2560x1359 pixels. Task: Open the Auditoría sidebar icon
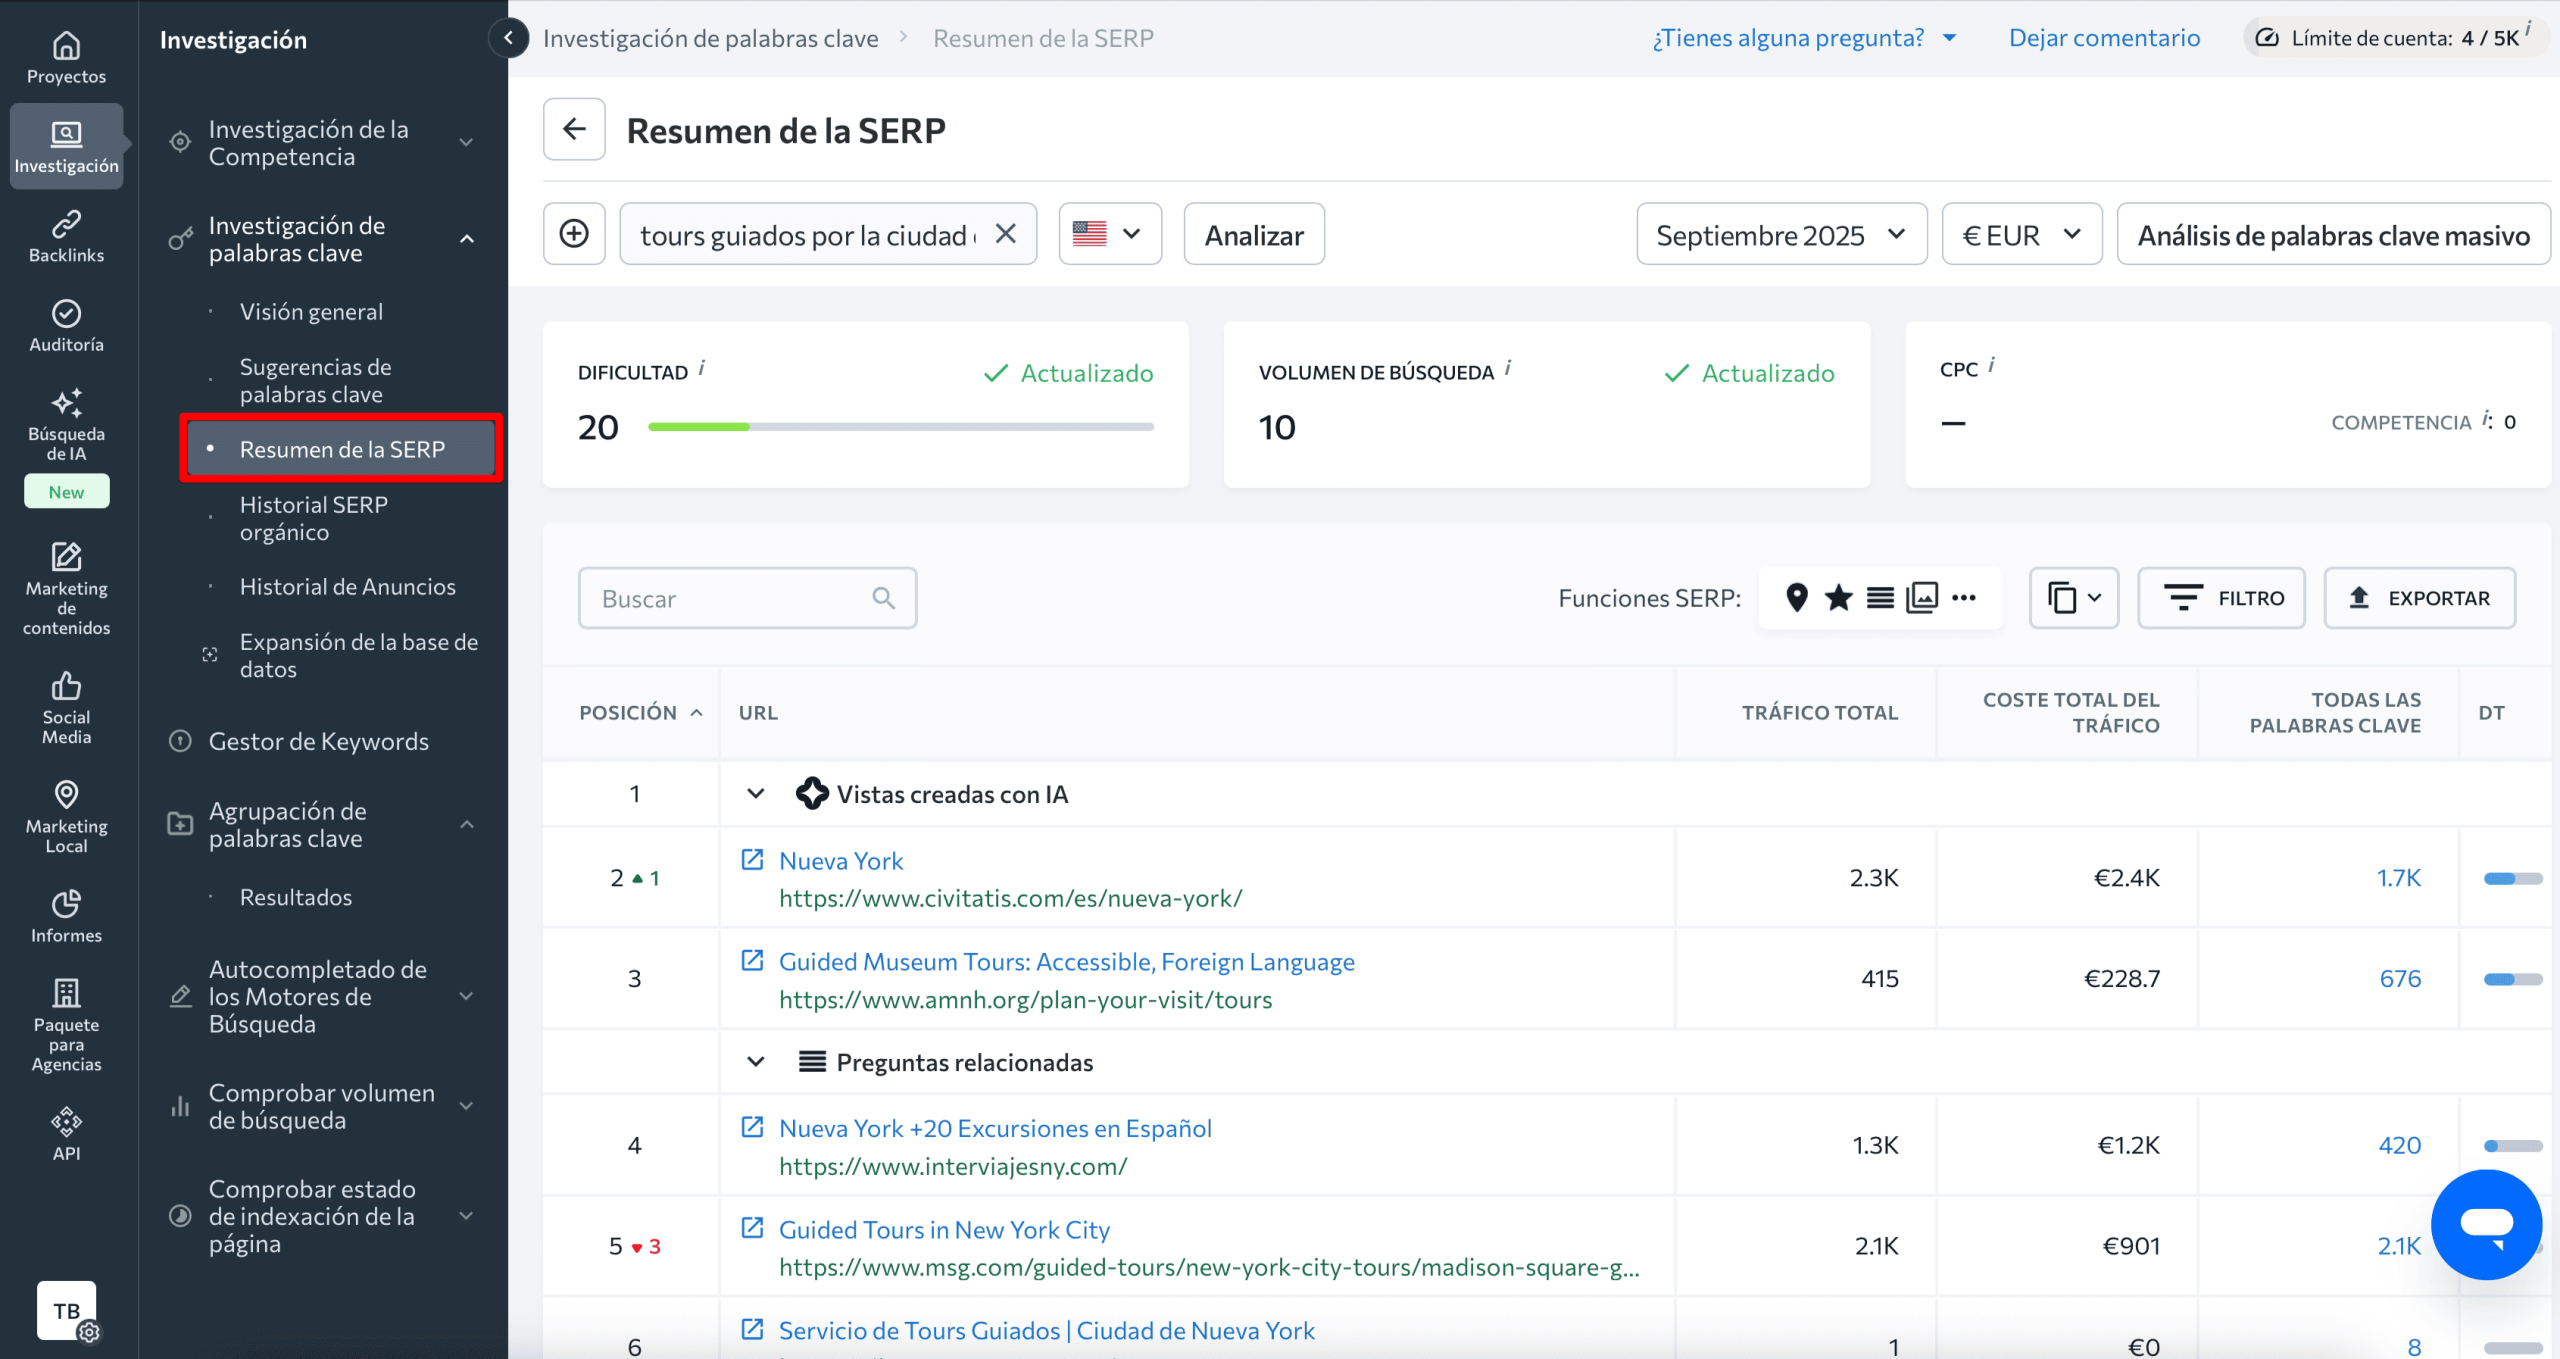(x=66, y=326)
